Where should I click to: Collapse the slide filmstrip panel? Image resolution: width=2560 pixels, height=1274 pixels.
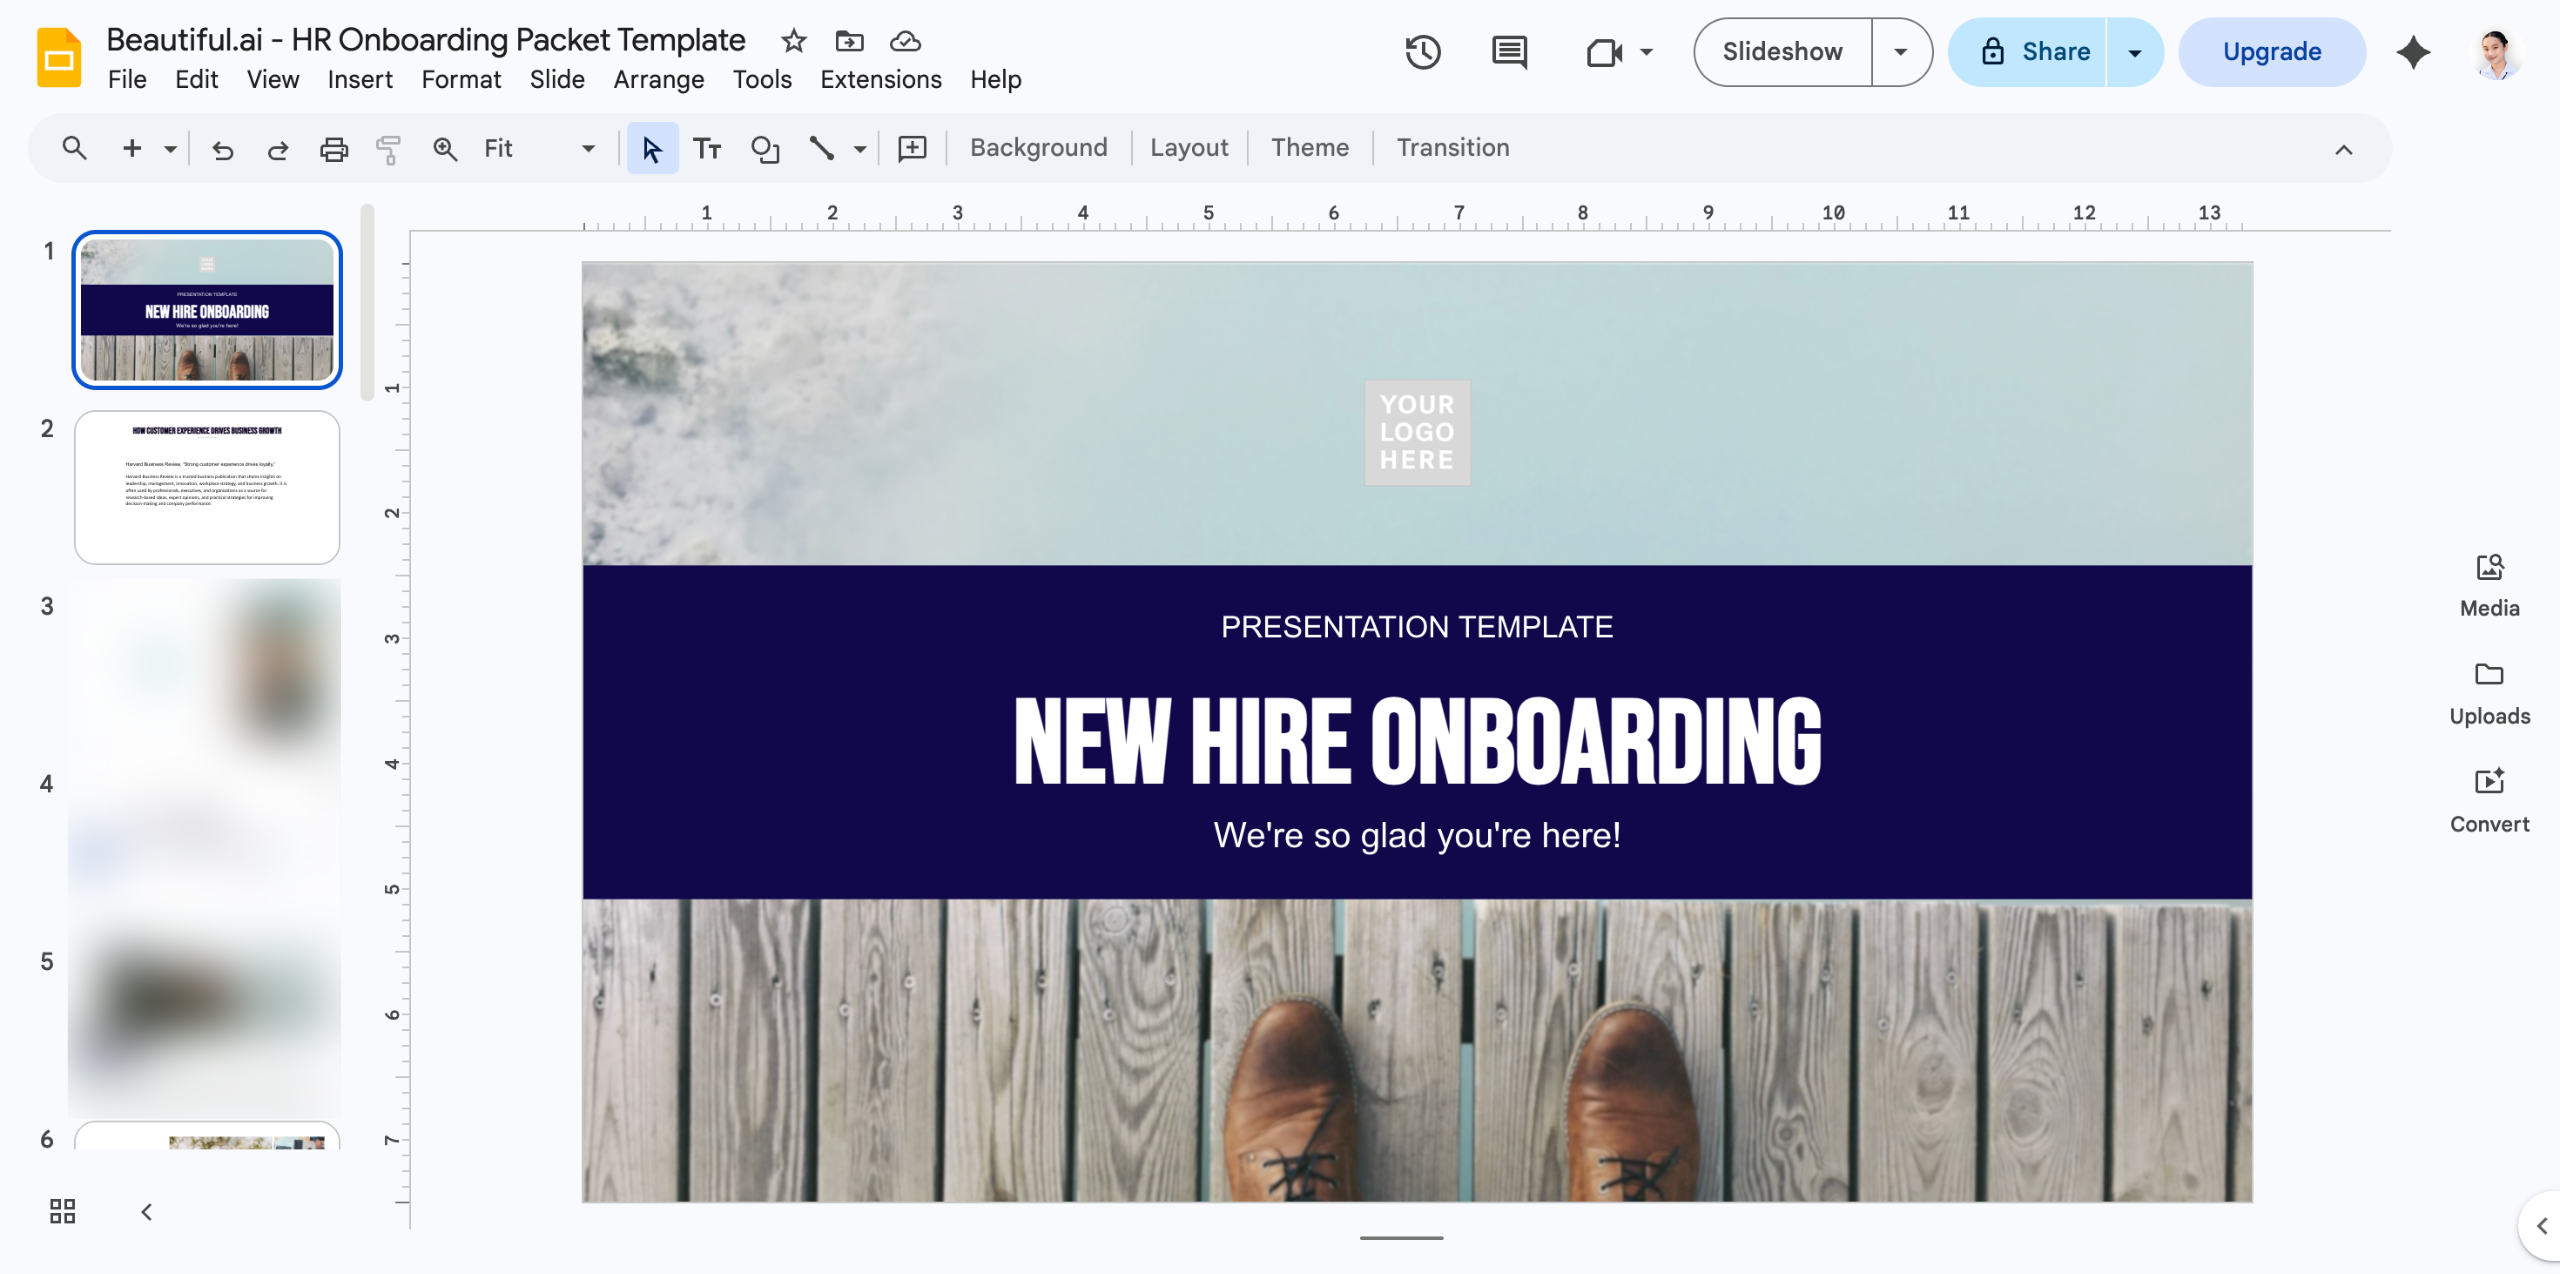146,1212
